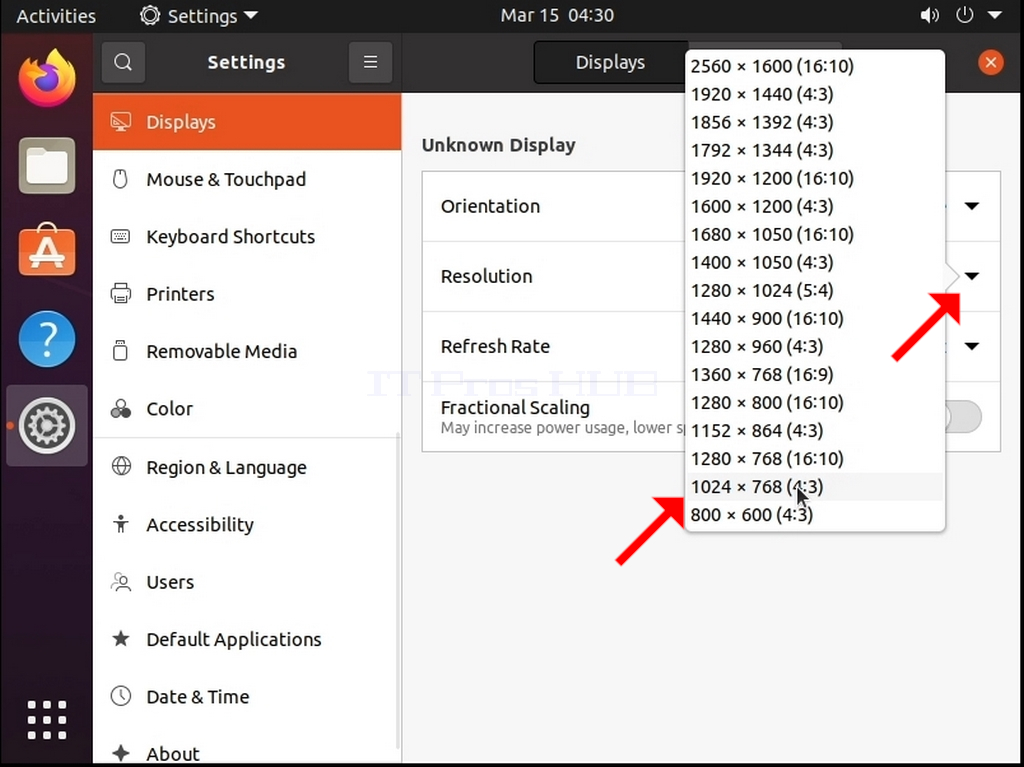1024x767 pixels.
Task: Choose 1792 × 1344 (4:3) resolution
Action: (814, 150)
